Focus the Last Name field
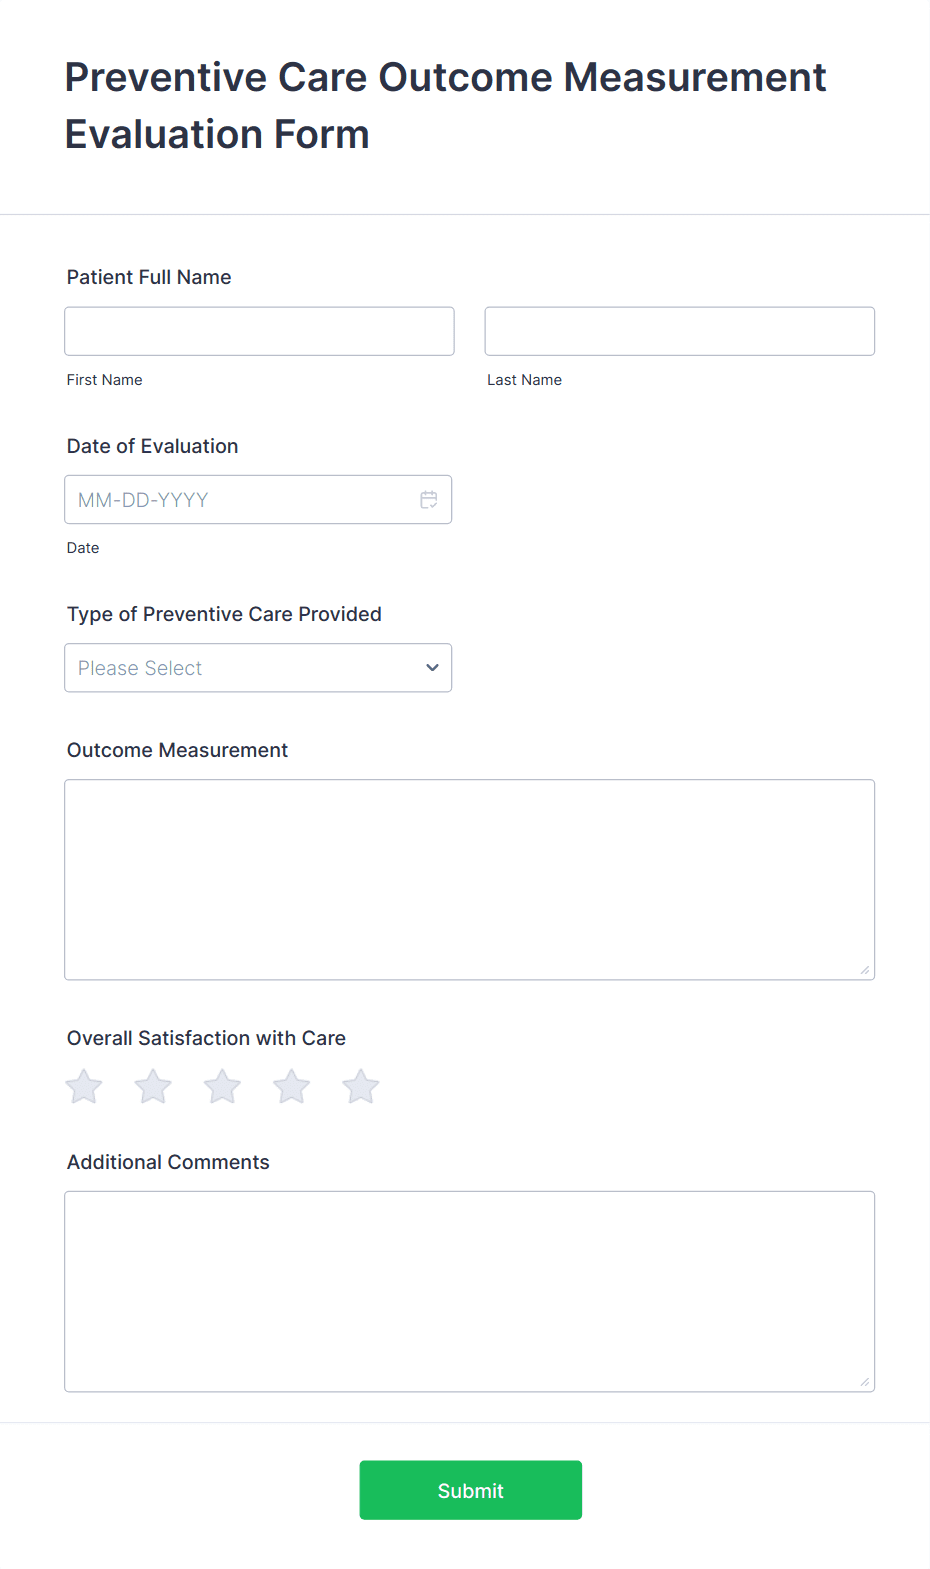Screen dimensions: 930x1569 pyautogui.click(x=680, y=331)
